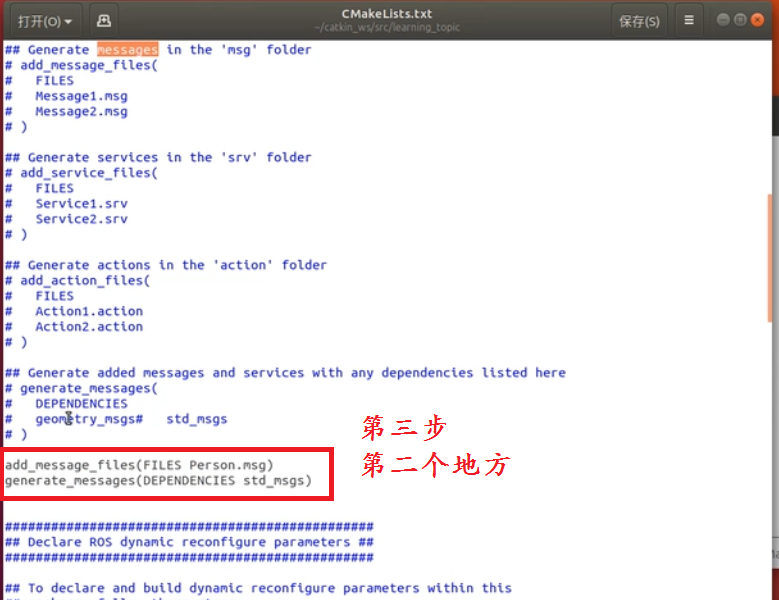The height and width of the screenshot is (600, 779).
Task: Click '## Declare ROS dynamic reconfigure parameters ##'
Action: tap(189, 542)
